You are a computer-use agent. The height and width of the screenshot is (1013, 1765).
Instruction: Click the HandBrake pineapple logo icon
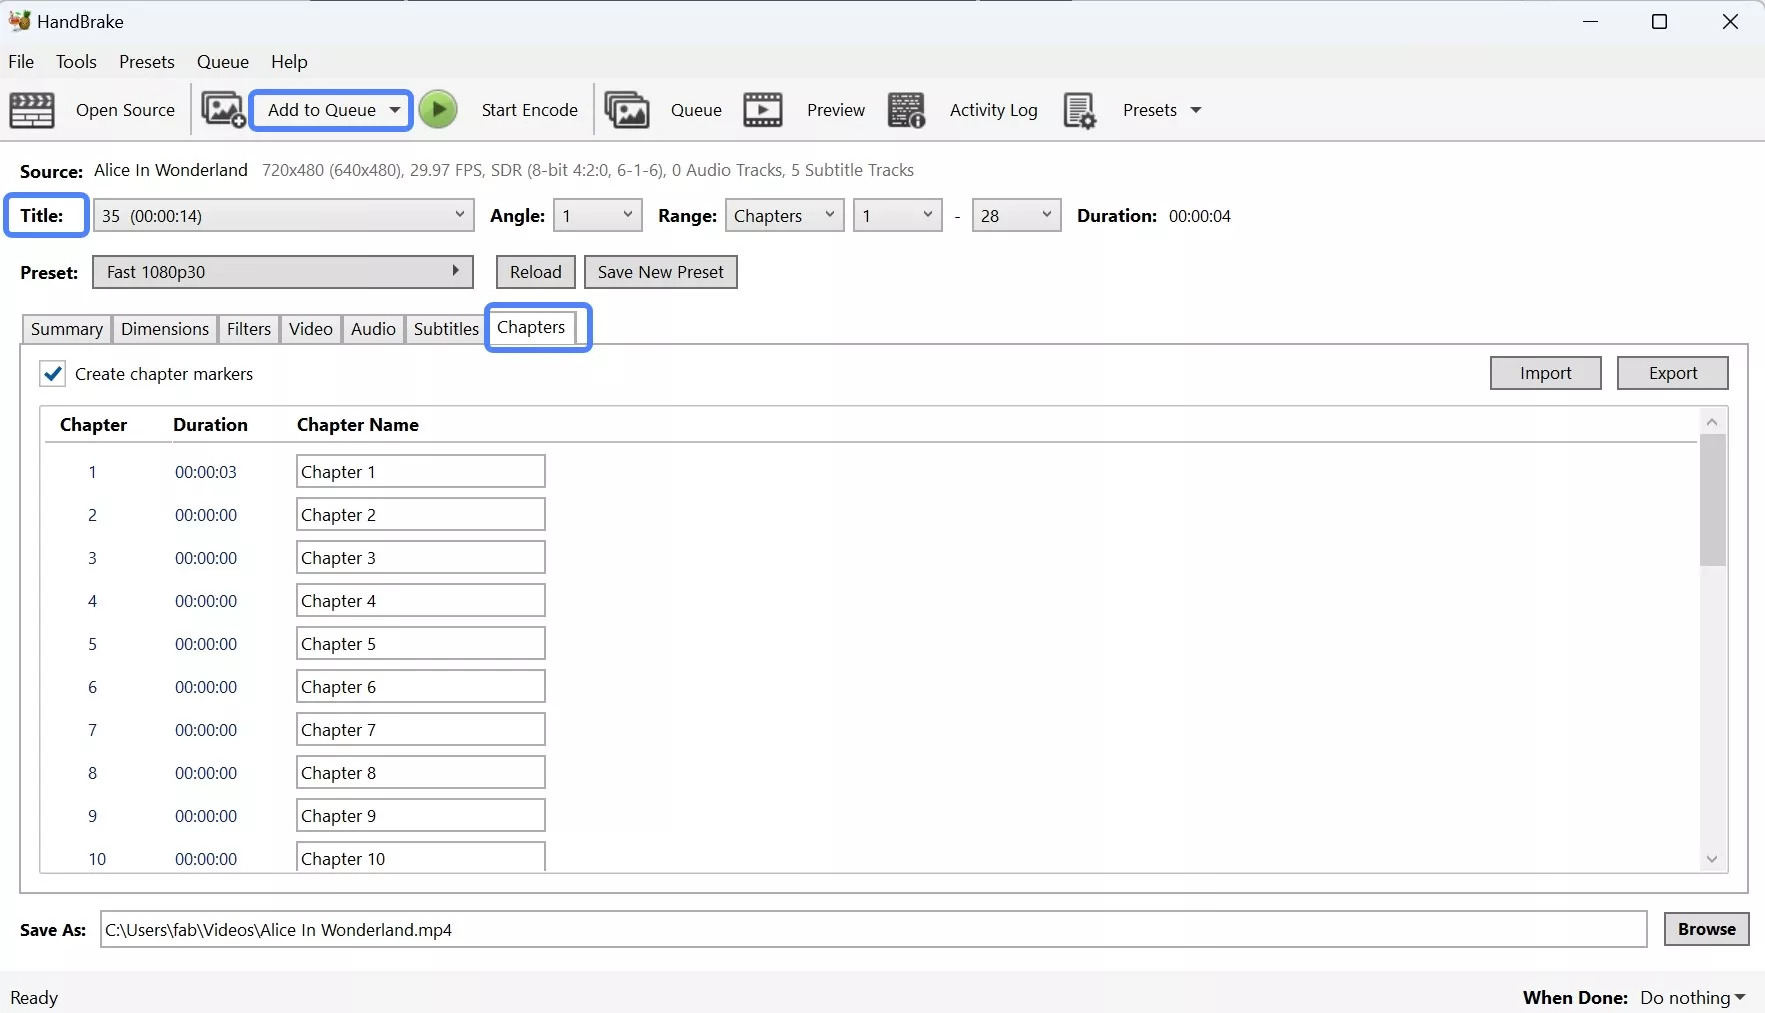pos(19,20)
